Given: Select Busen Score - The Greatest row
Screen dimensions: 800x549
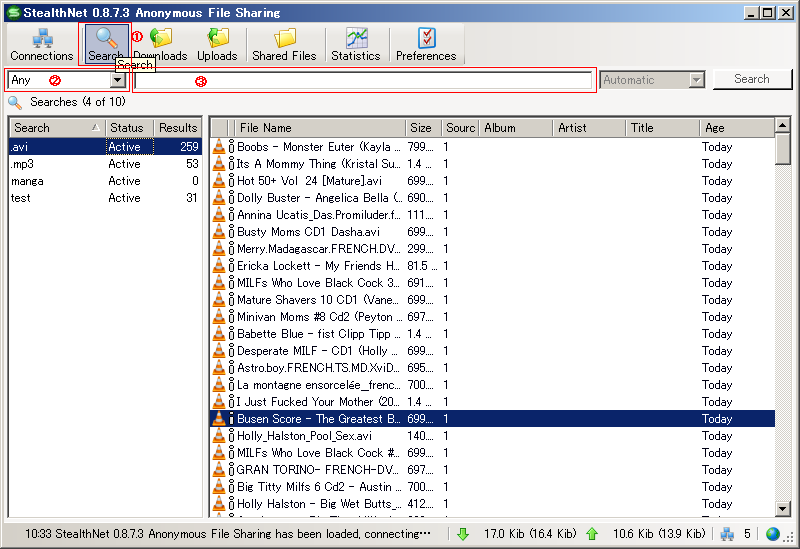Looking at the screenshot, I should point(493,419).
